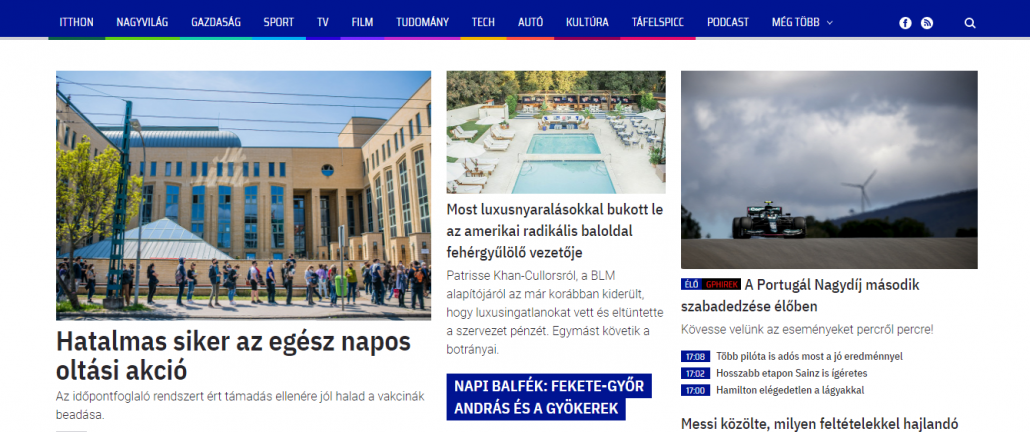
Task: Open the Formula 1 car photo
Action: pyautogui.click(x=829, y=169)
